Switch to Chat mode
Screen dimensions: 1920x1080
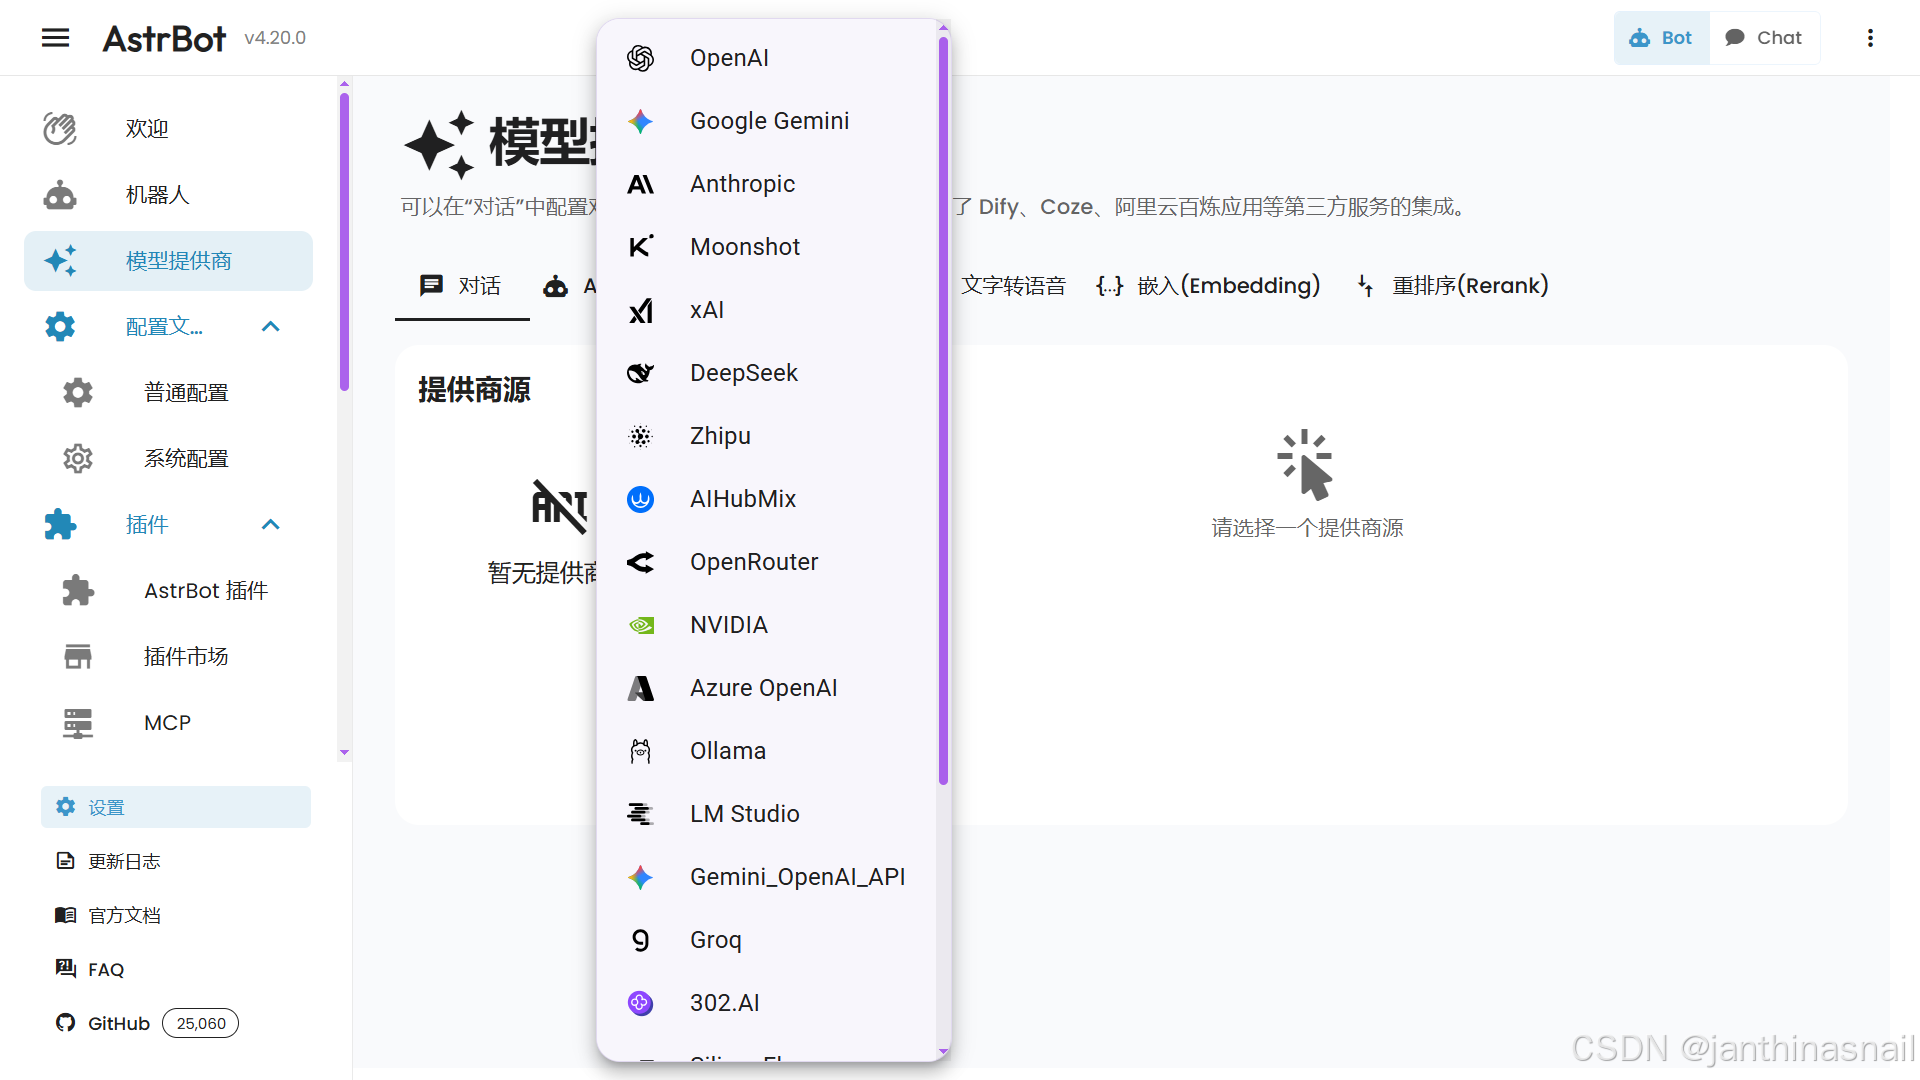coord(1764,38)
